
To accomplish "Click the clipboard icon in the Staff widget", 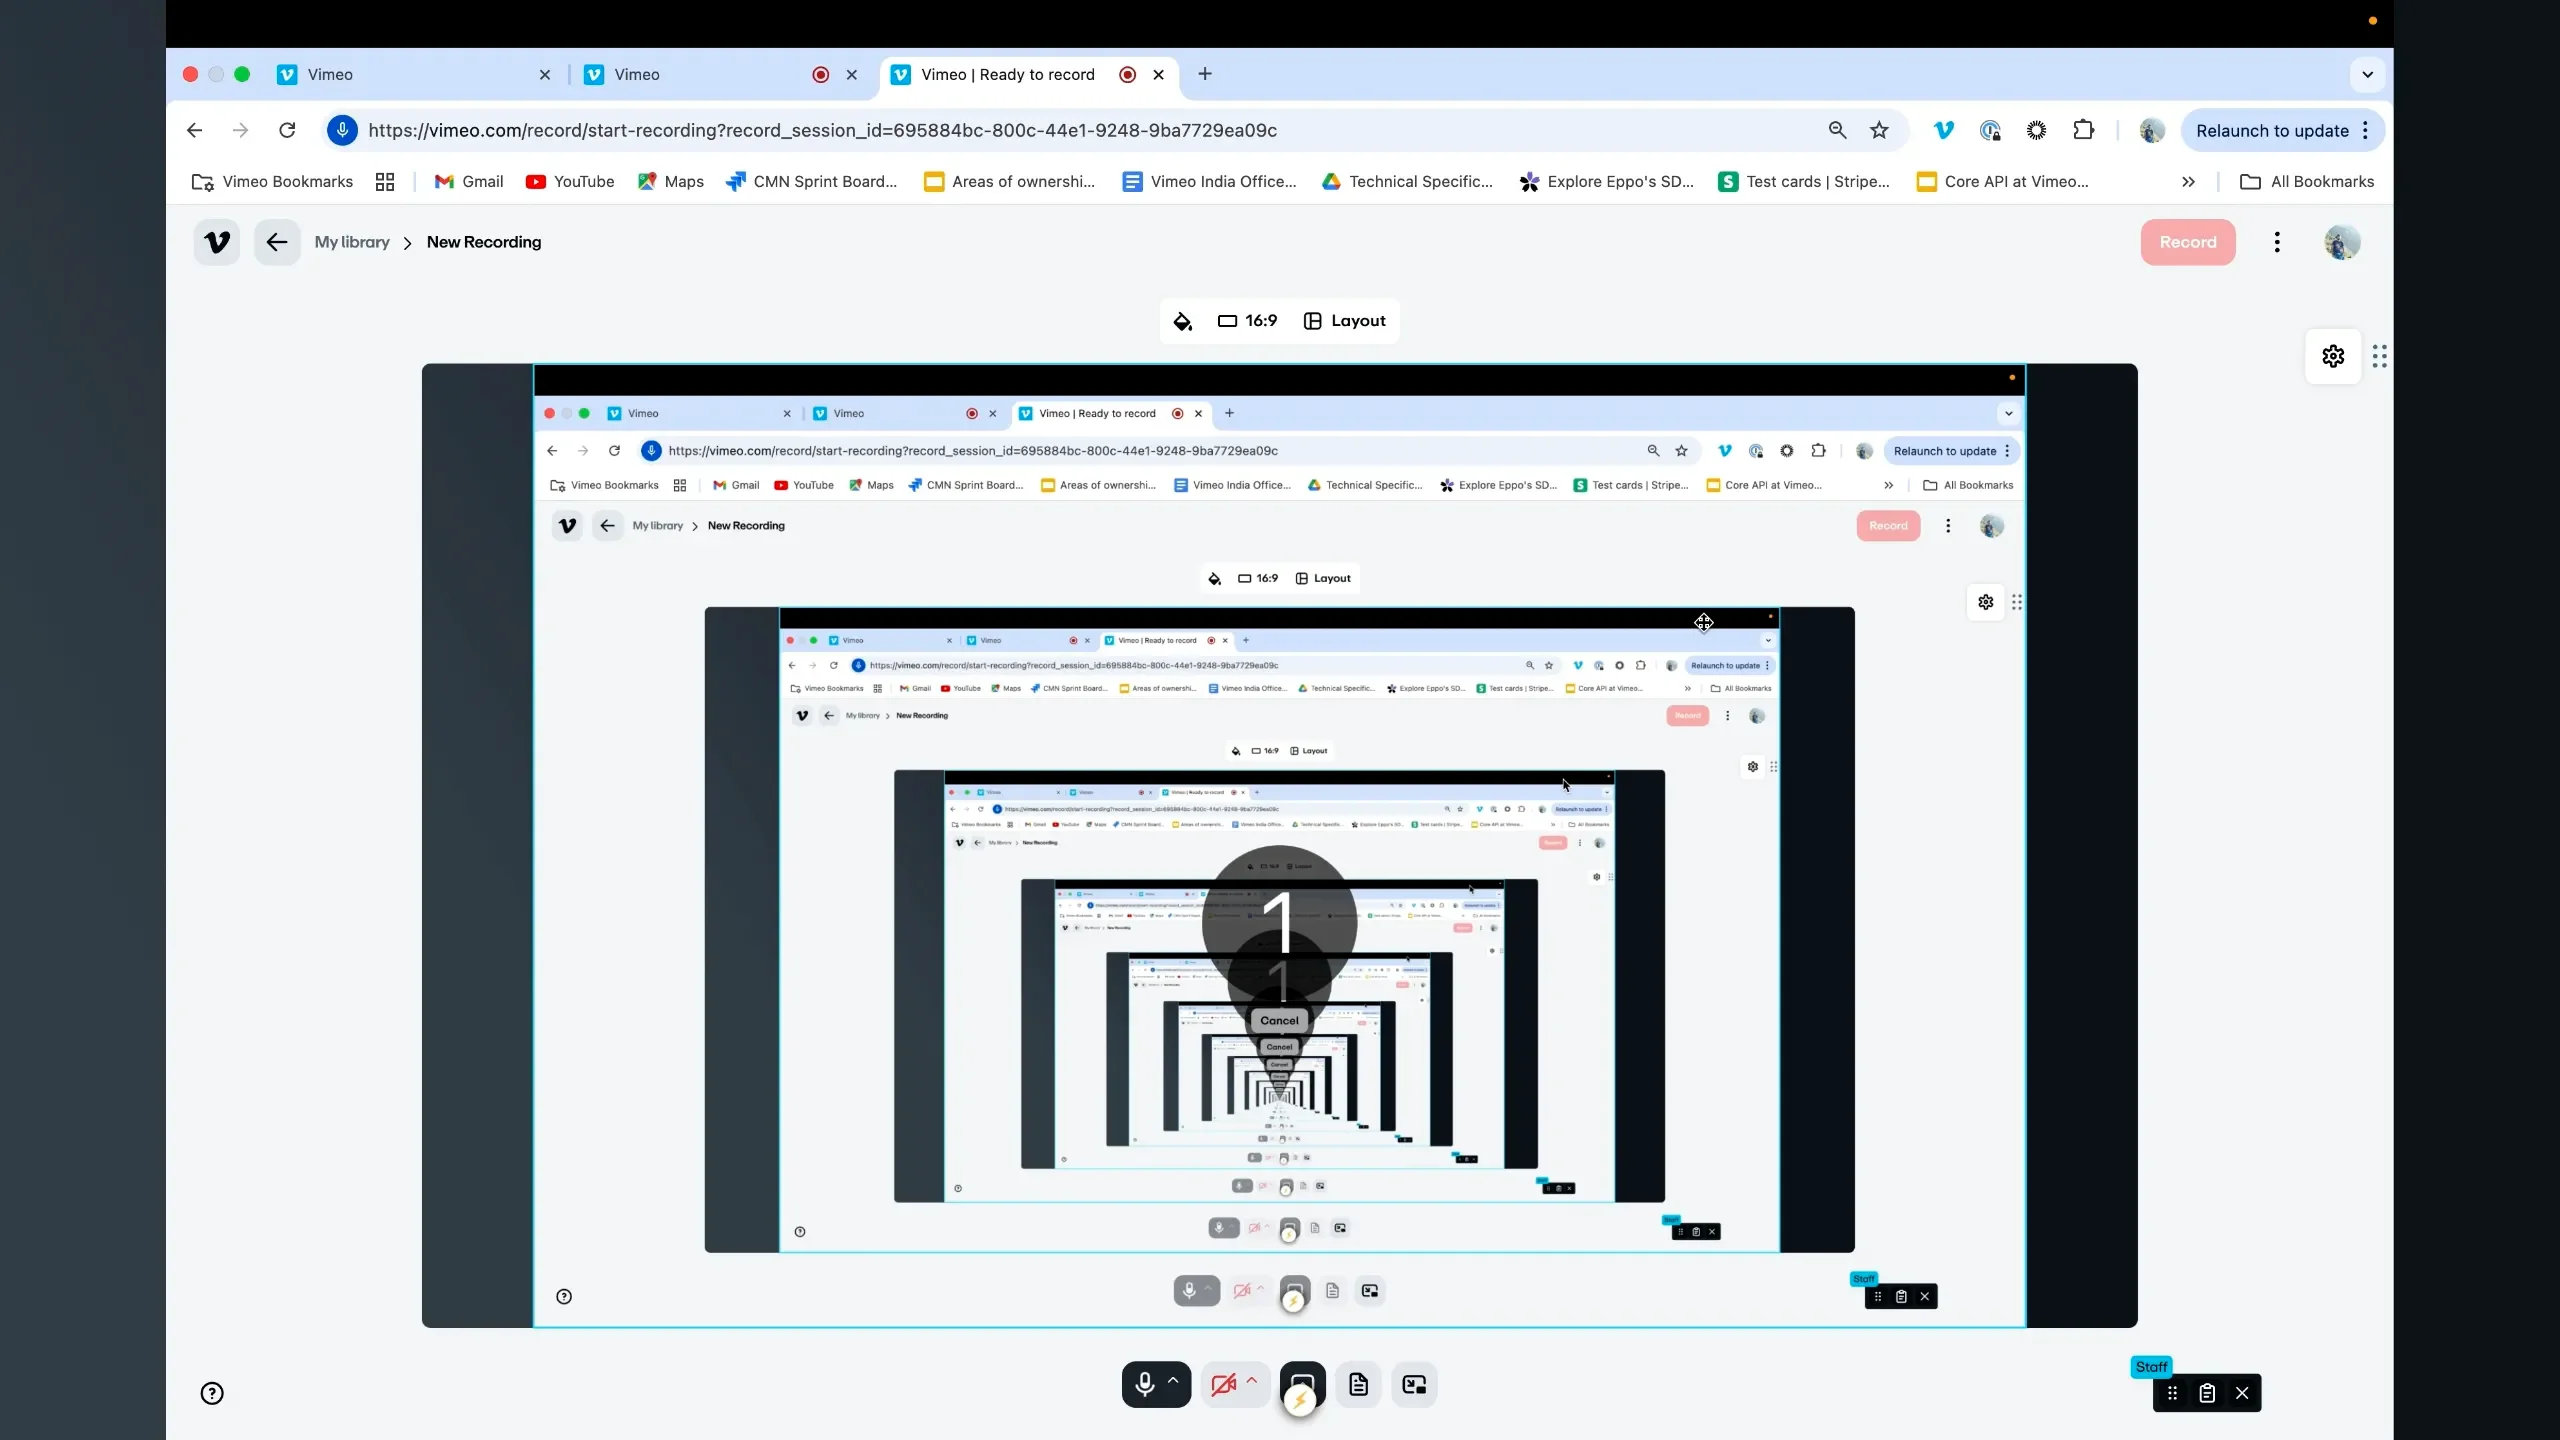I will point(2207,1393).
